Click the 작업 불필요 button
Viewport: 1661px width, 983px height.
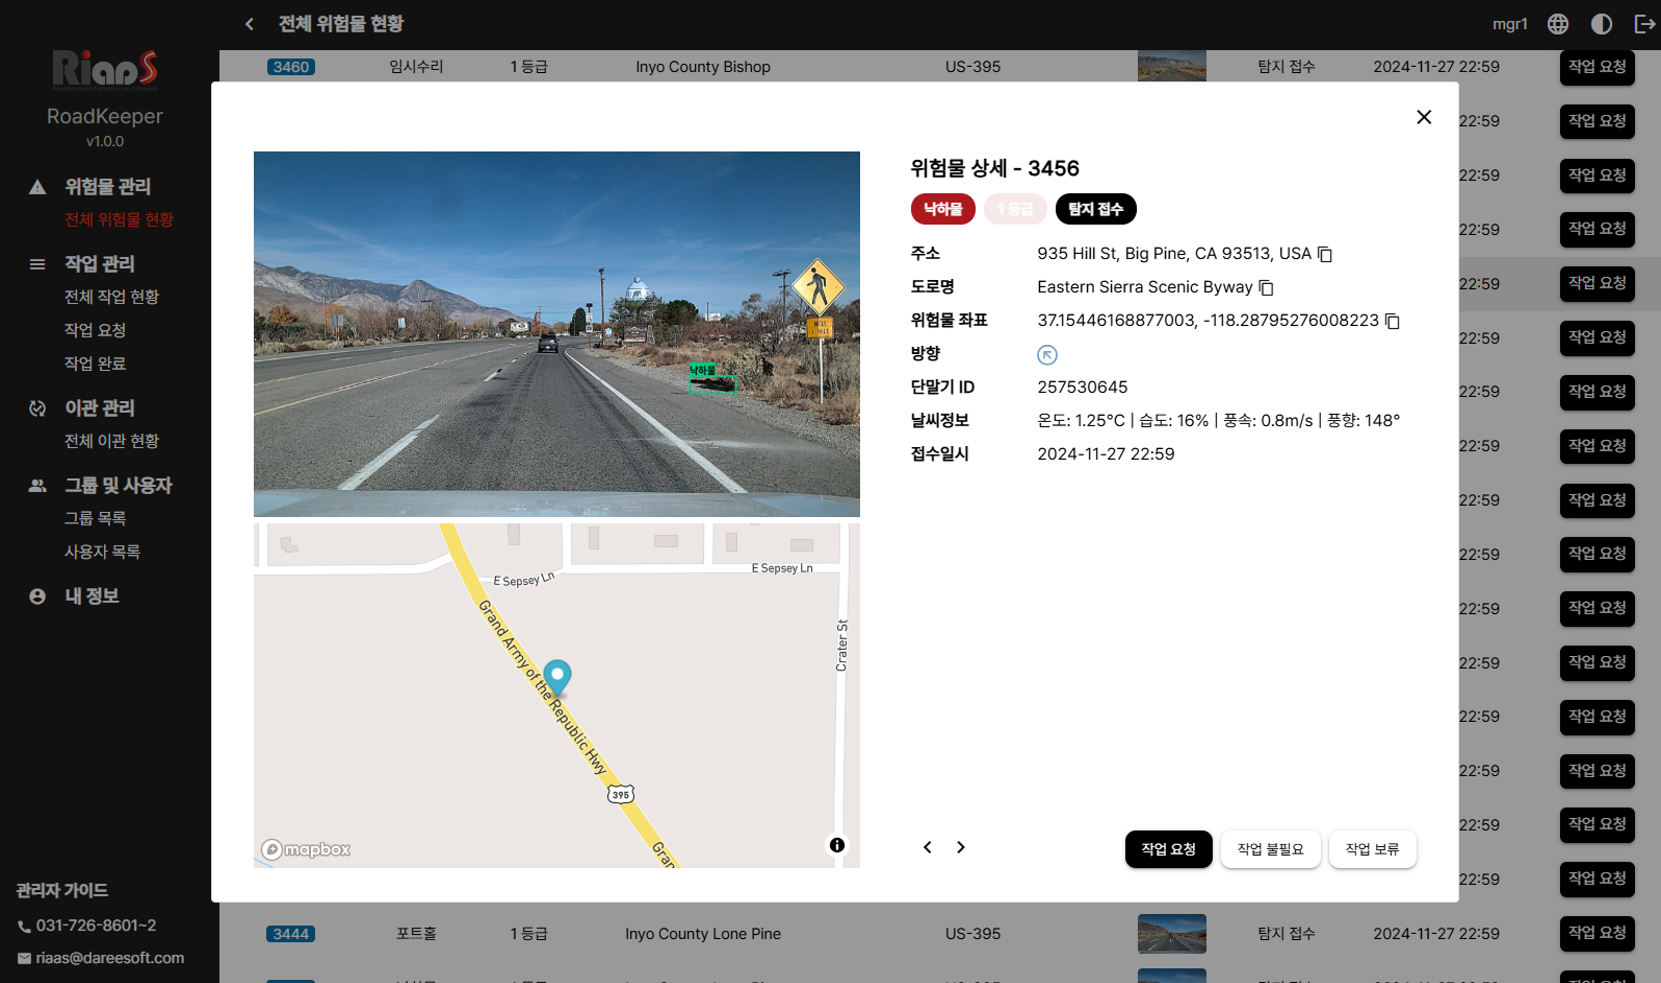1270,849
